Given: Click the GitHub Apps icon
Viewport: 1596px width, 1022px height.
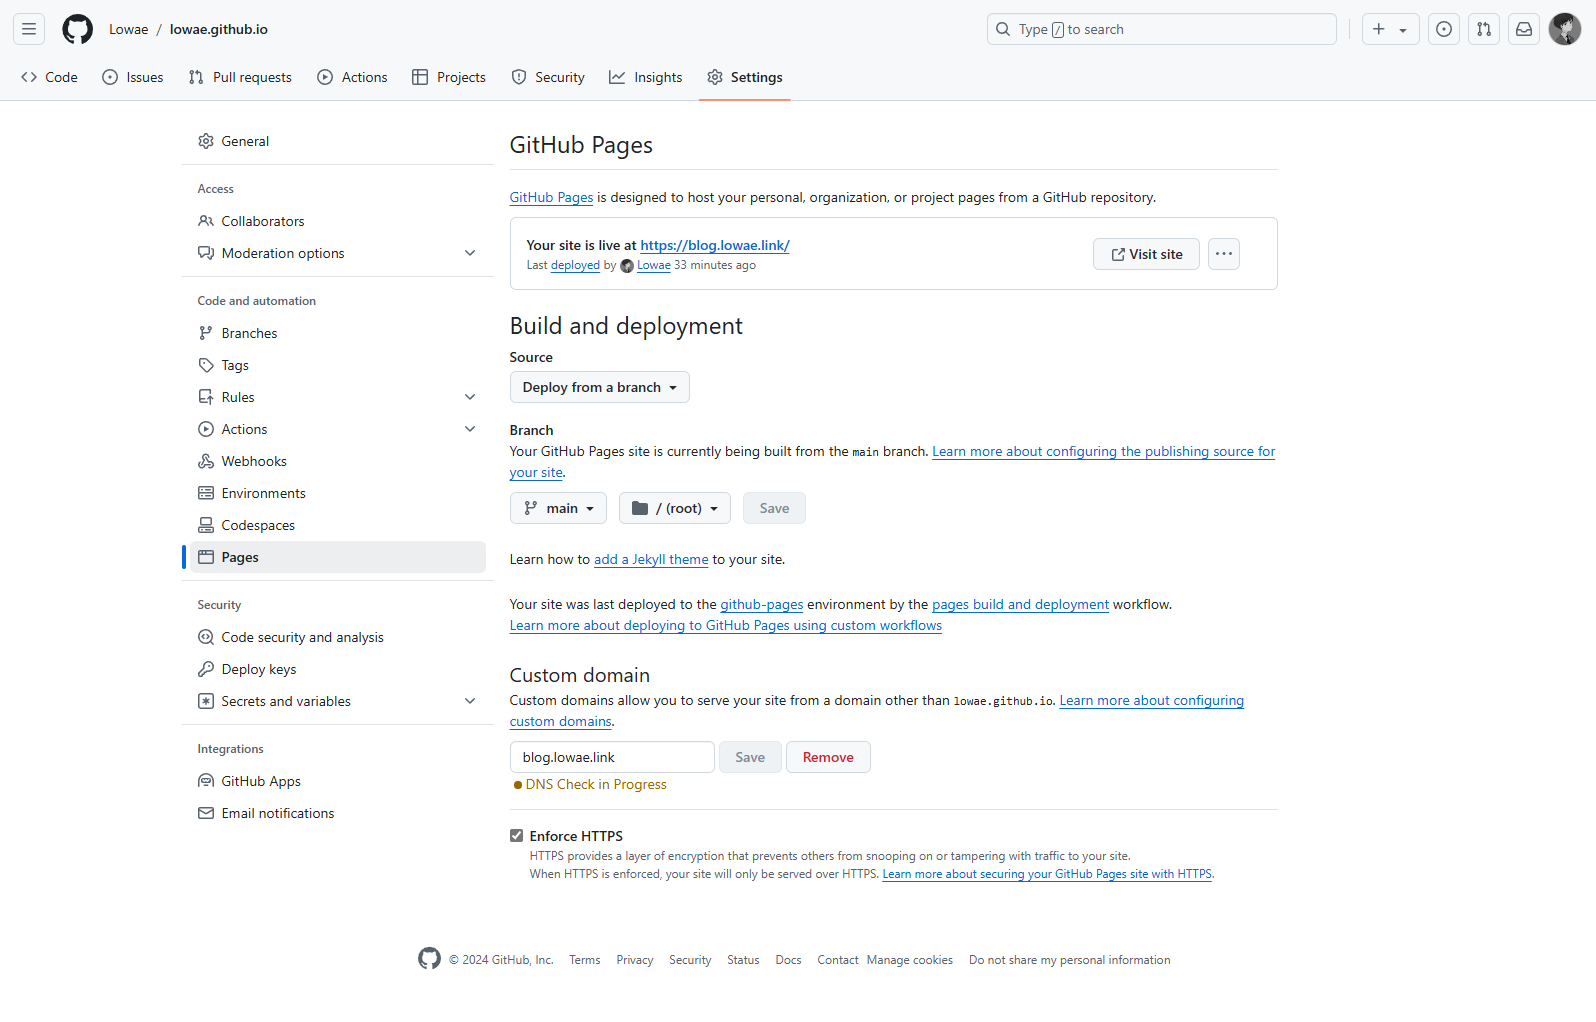Looking at the screenshot, I should (206, 781).
